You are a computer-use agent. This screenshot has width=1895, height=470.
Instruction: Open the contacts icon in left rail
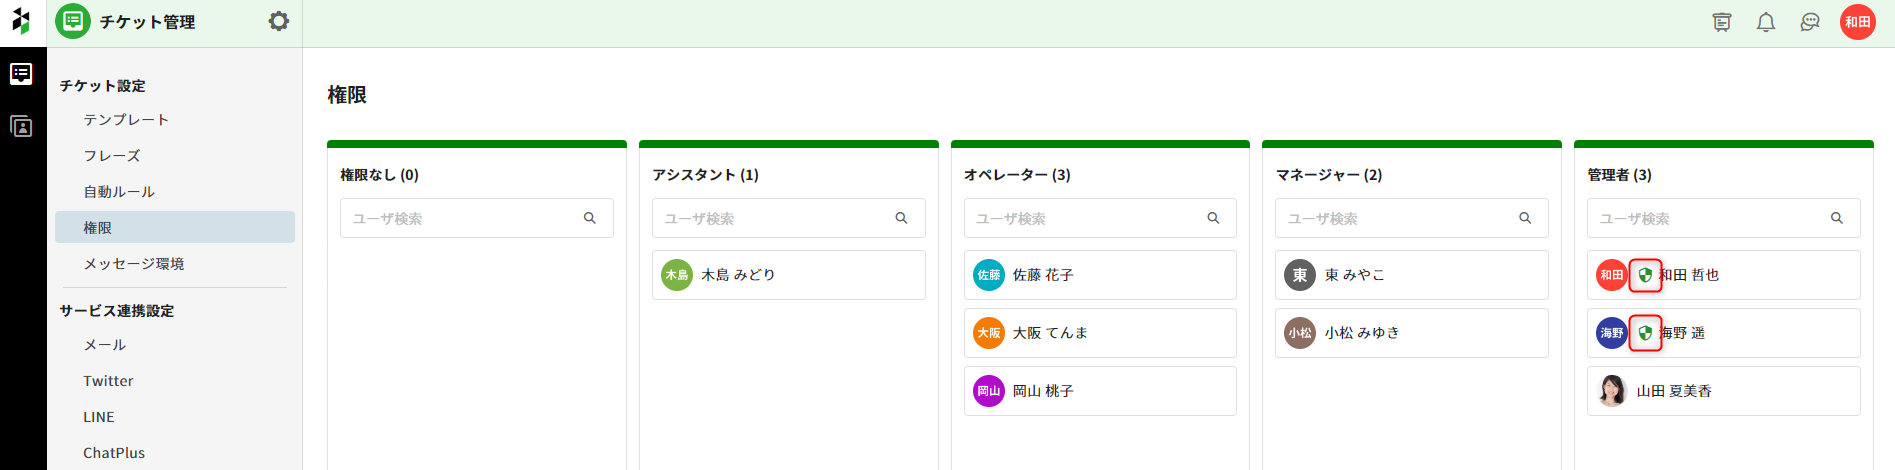coord(21,127)
